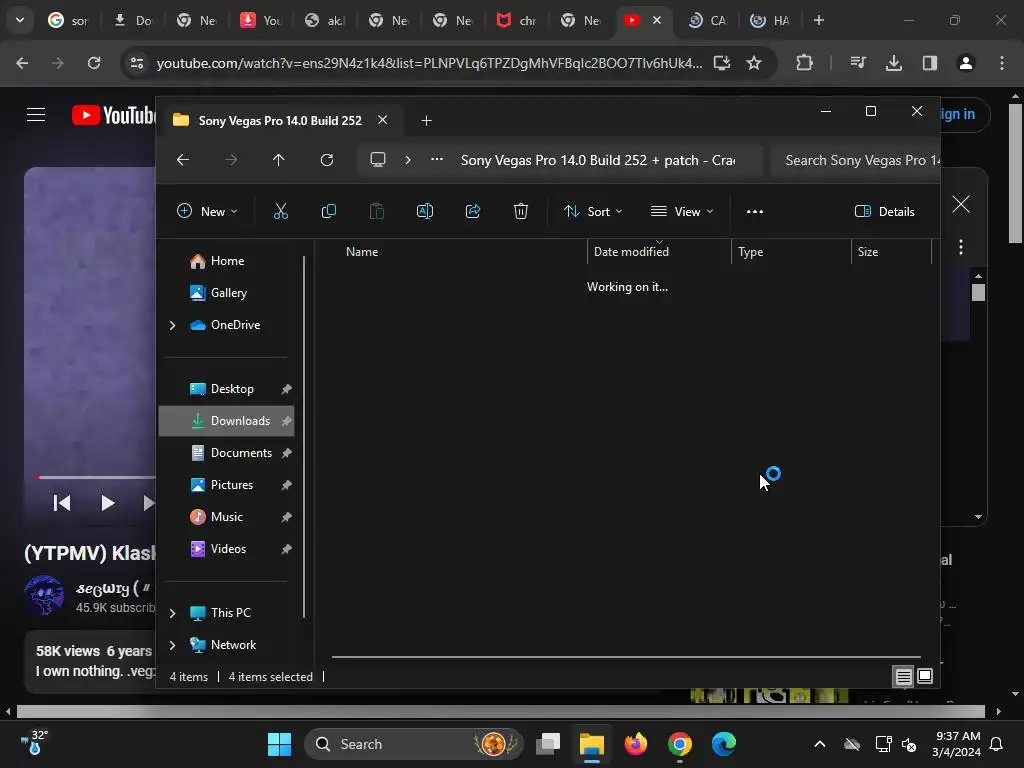1024x768 pixels.
Task: Open Chrome extensions puzzle icon
Action: (805, 63)
